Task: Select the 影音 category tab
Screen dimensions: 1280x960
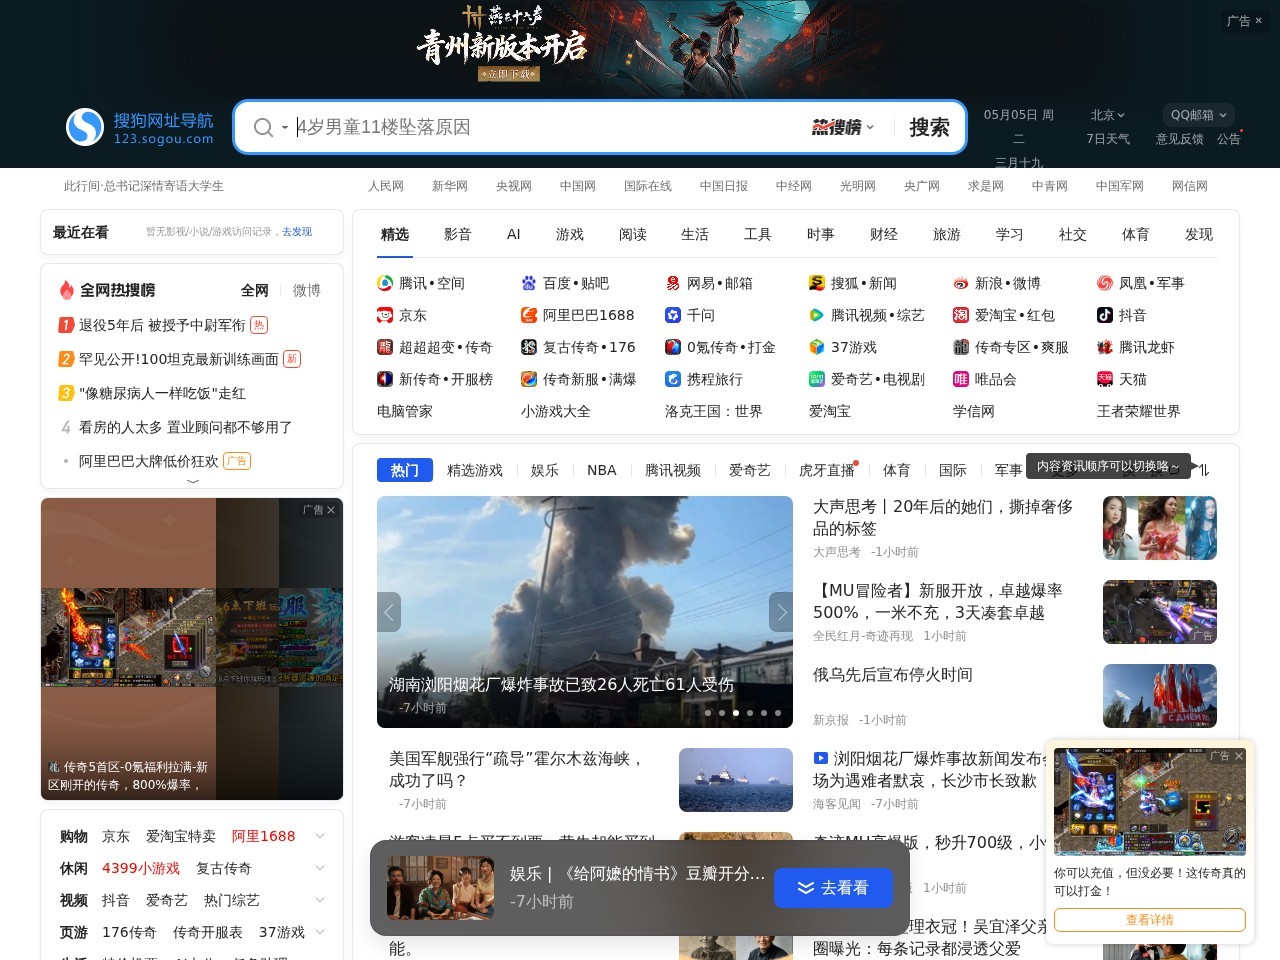Action: [x=457, y=234]
